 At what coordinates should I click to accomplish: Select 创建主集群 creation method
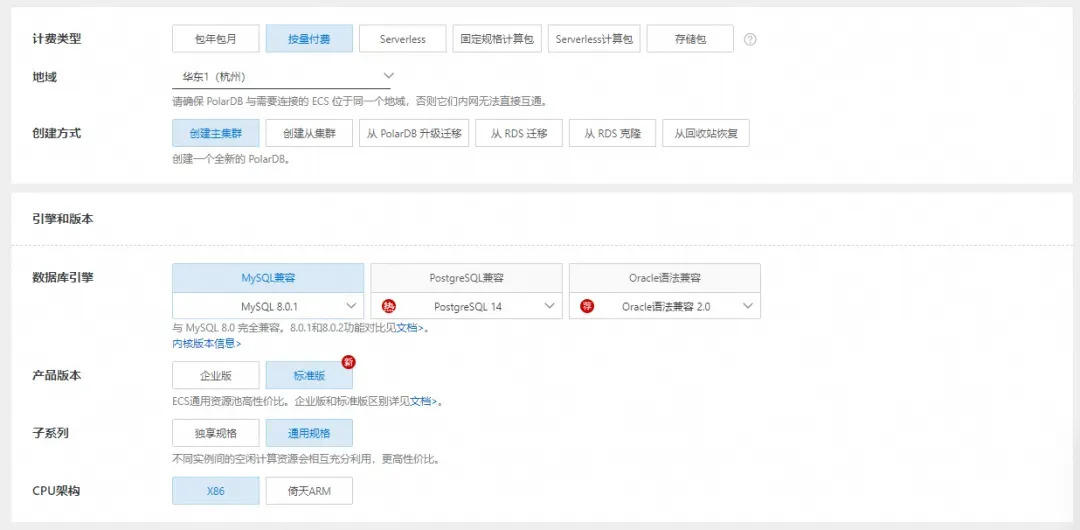click(x=216, y=133)
